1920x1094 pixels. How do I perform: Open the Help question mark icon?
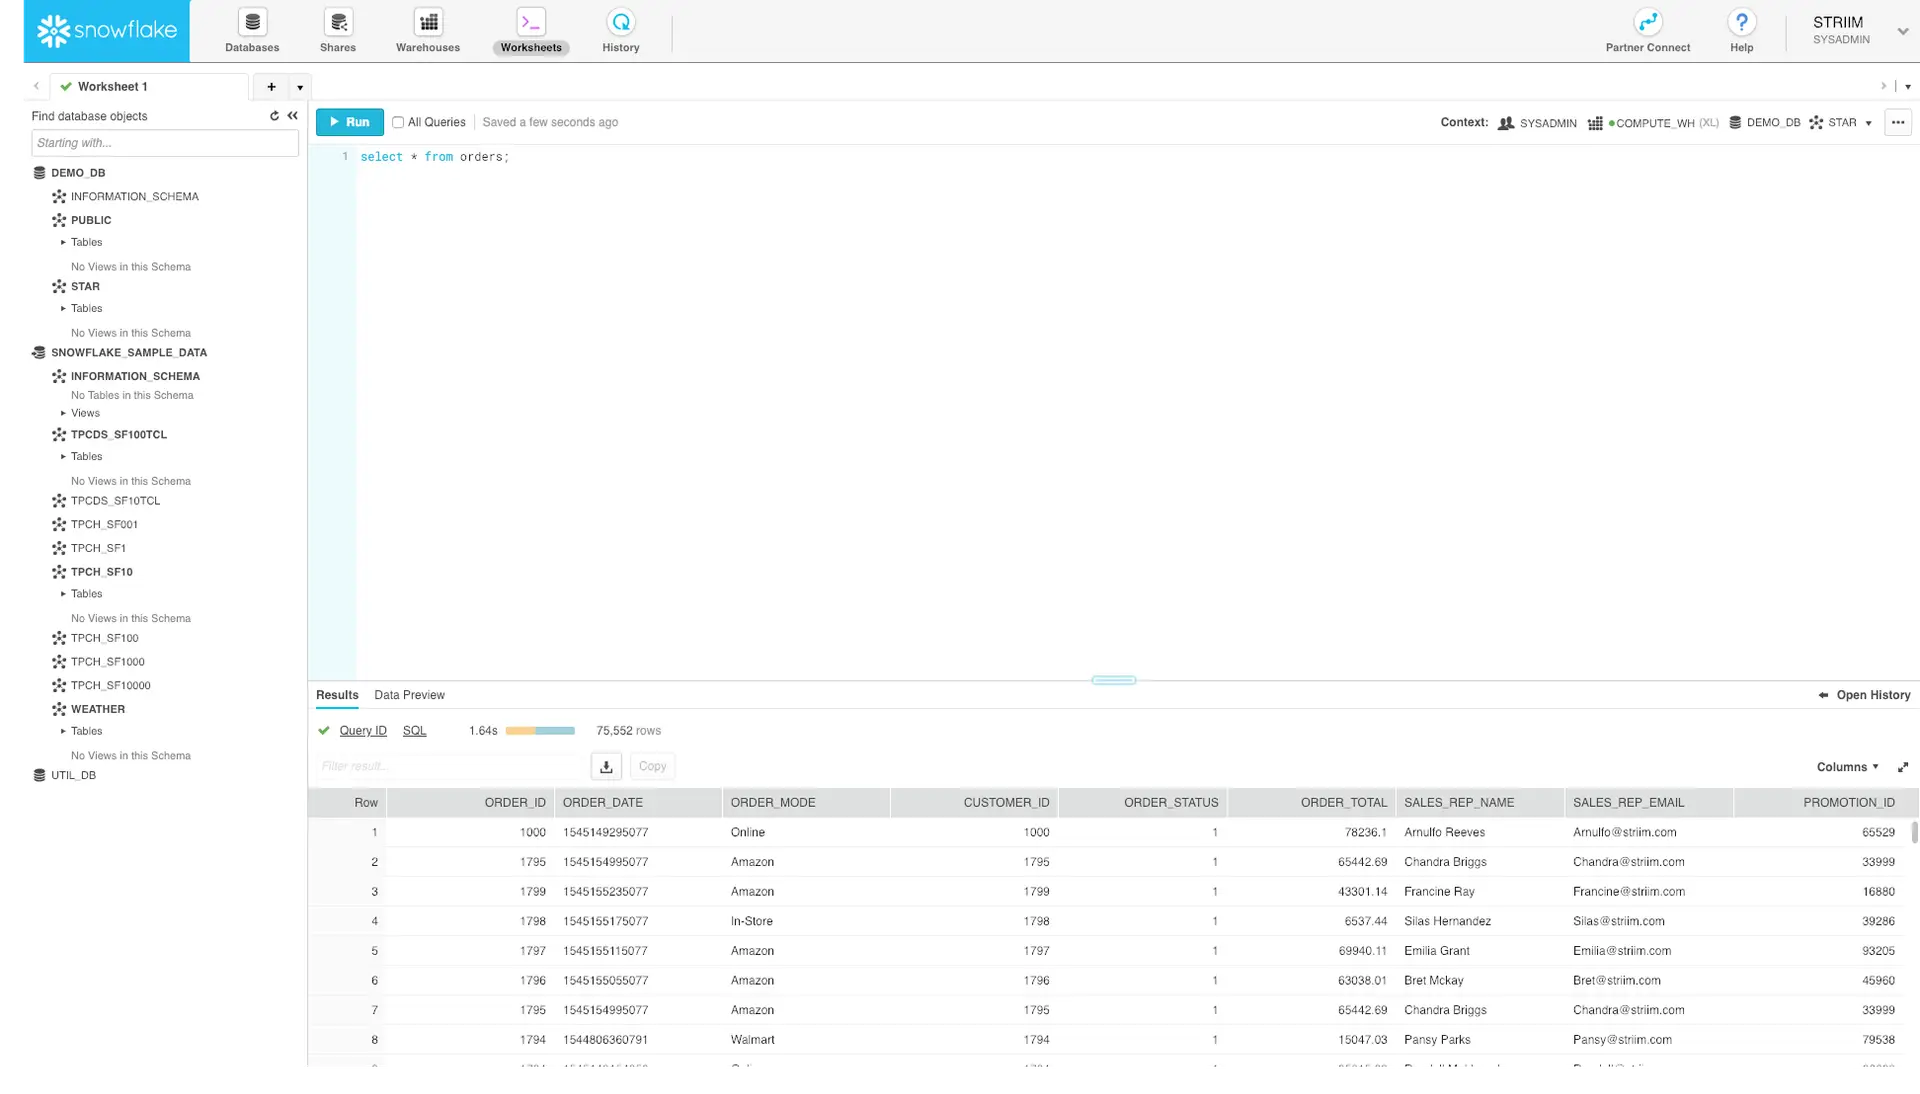point(1741,23)
